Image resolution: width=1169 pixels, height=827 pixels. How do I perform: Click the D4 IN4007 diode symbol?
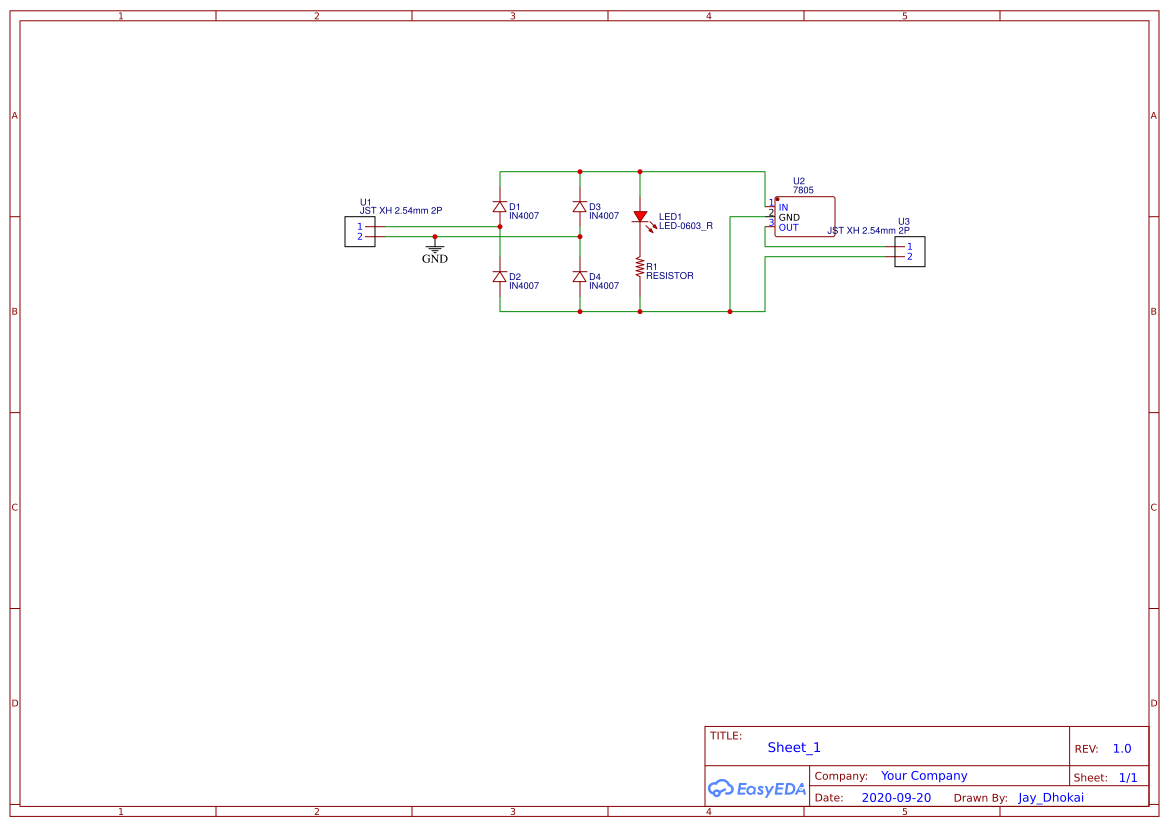(x=579, y=278)
